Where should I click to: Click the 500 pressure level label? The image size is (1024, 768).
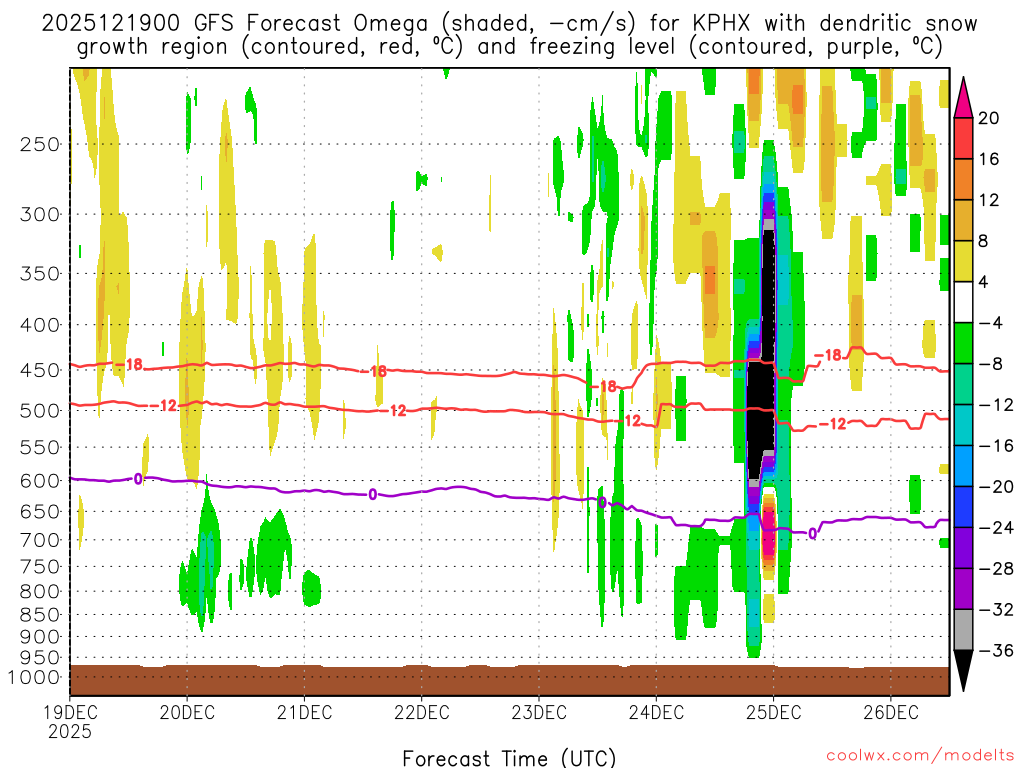tap(40, 411)
